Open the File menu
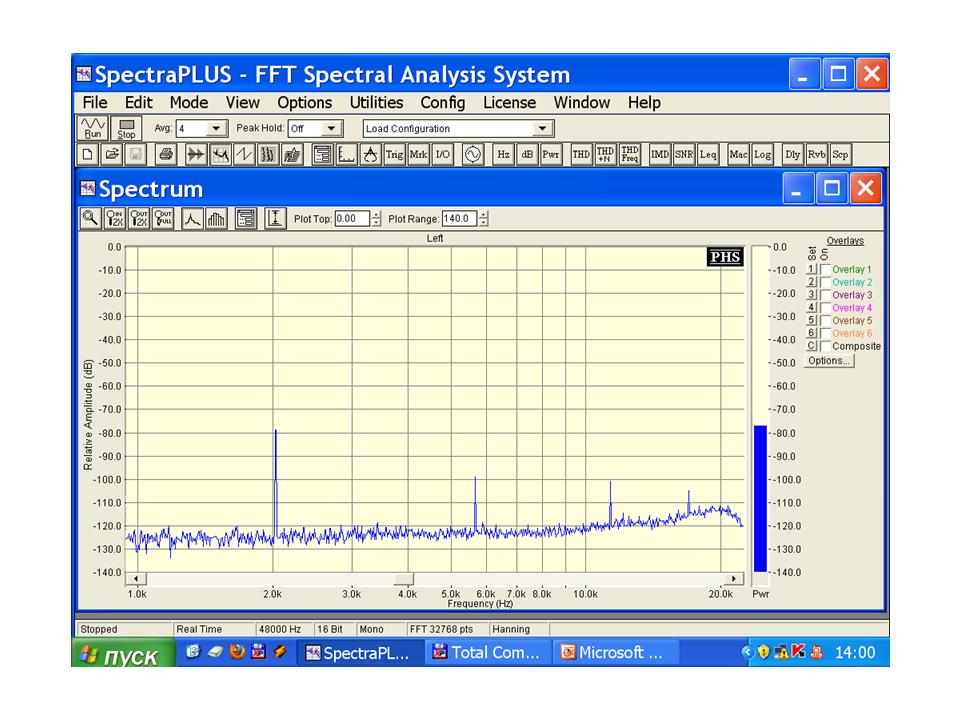Image resolution: width=960 pixels, height=720 pixels. point(95,103)
